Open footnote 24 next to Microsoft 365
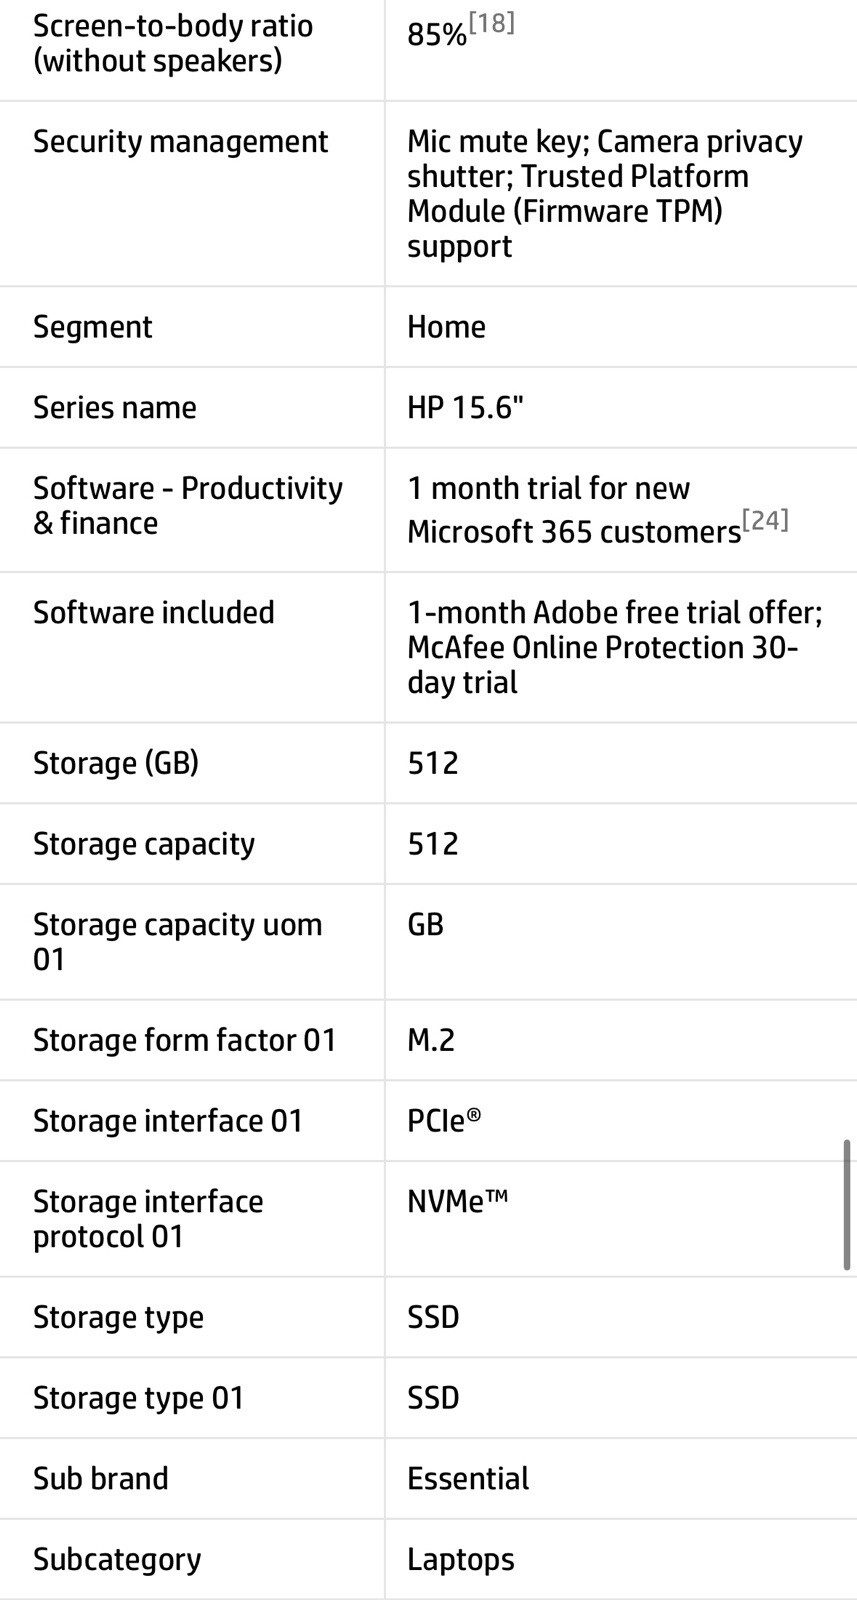 tap(765, 520)
